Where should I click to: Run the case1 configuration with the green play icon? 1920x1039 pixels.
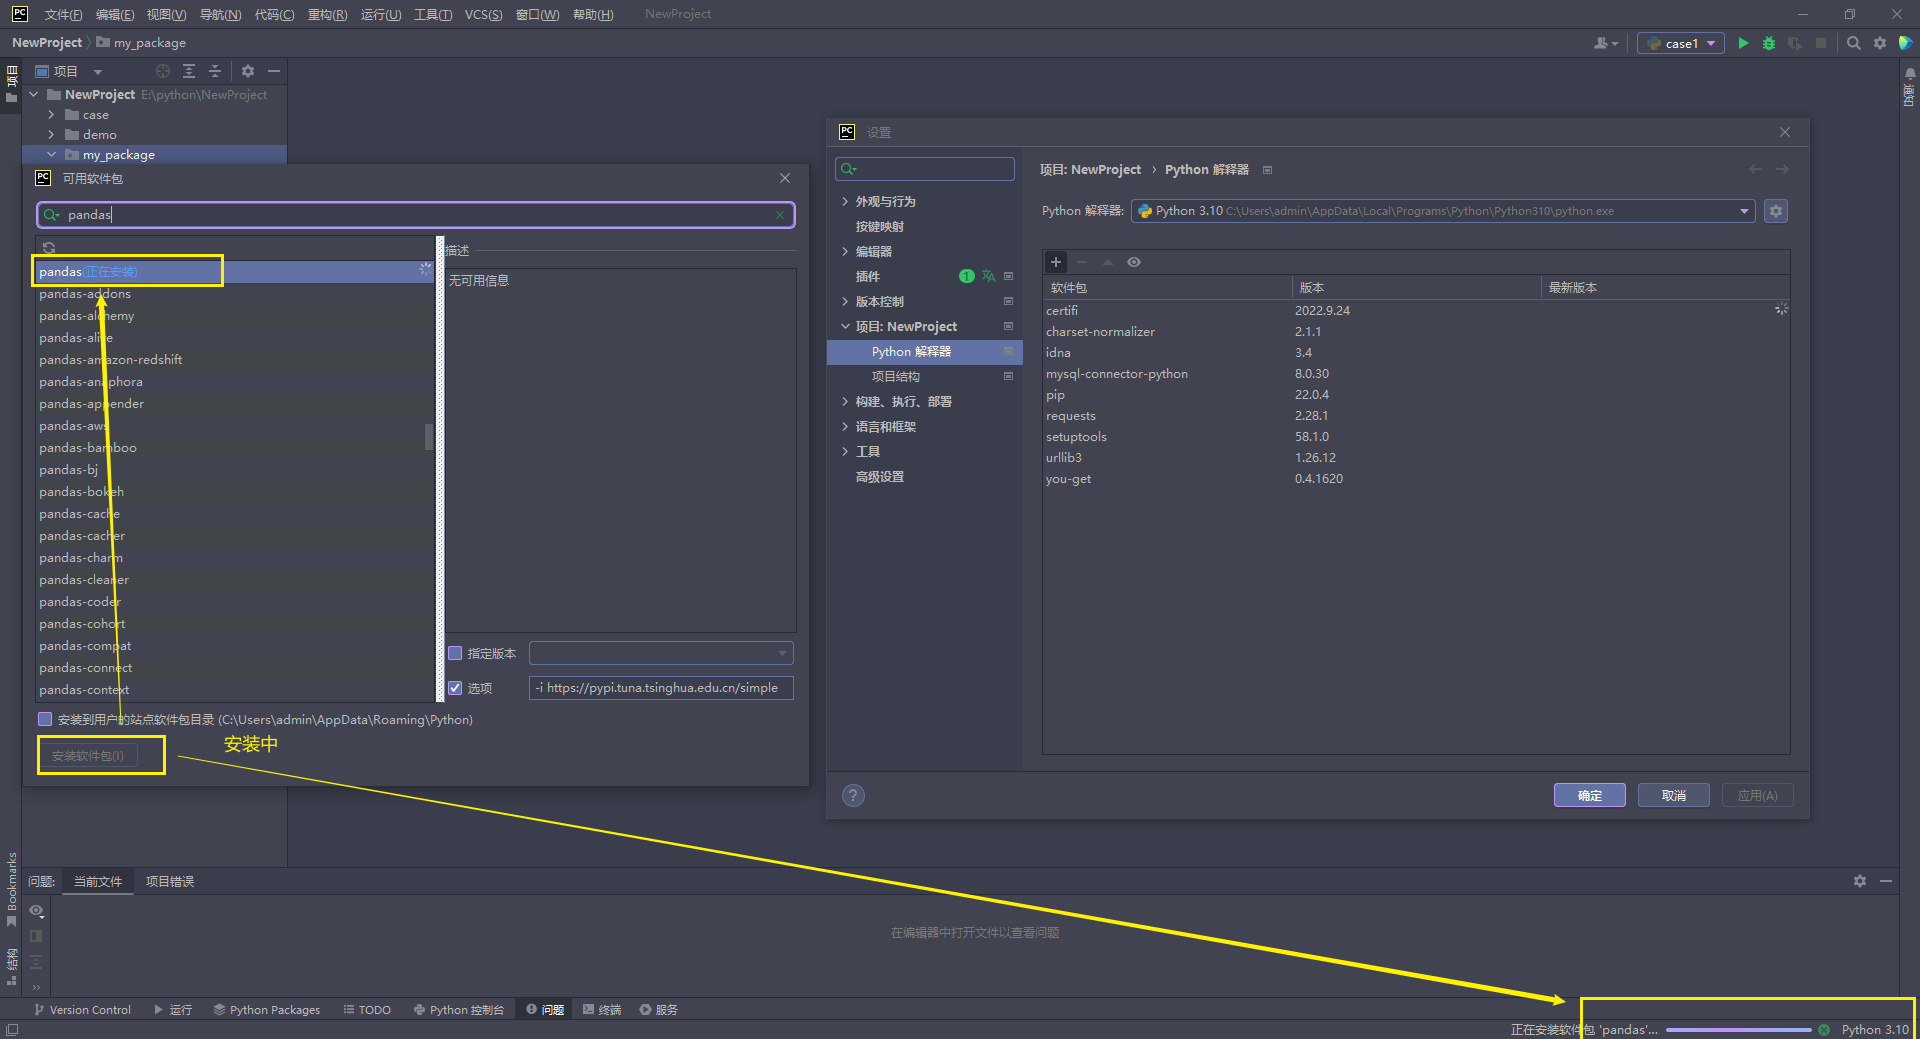click(1743, 43)
